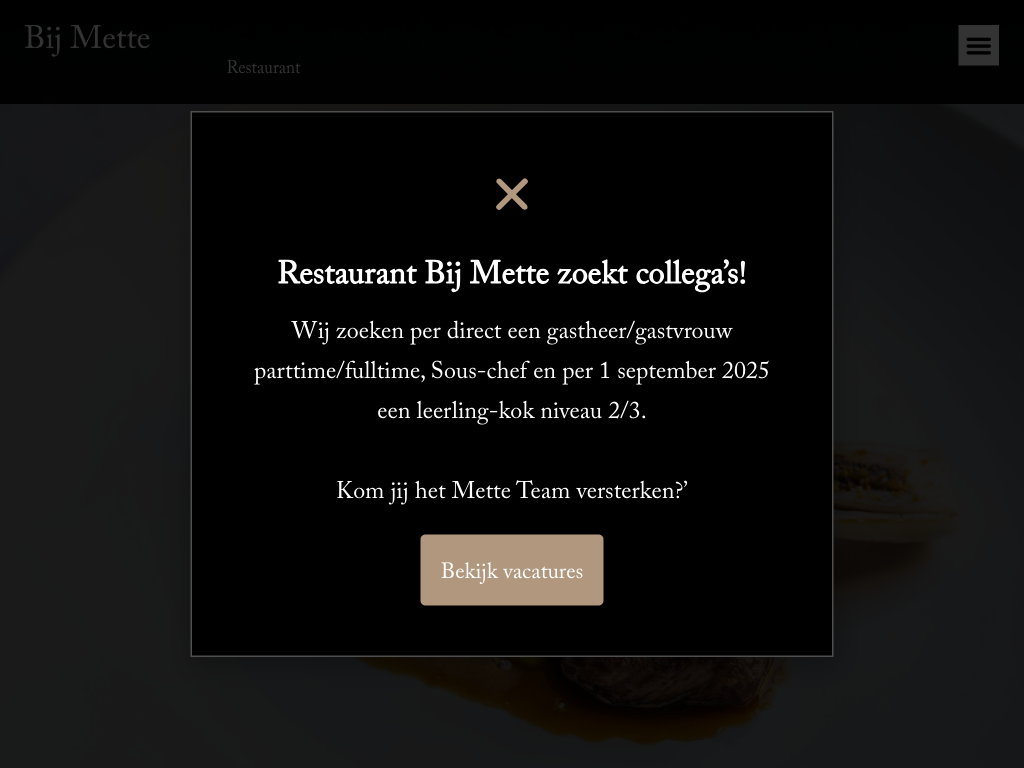Open the Restaurant link in the header
The width and height of the screenshot is (1024, 768).
click(x=263, y=68)
